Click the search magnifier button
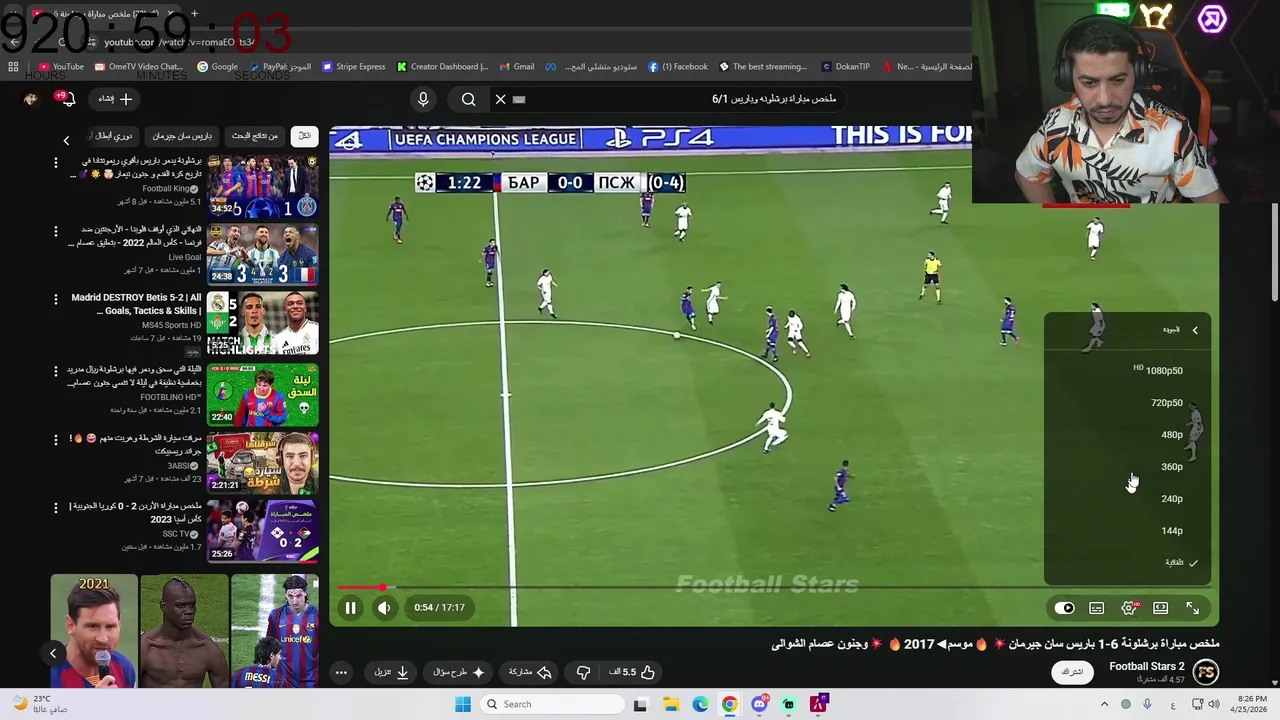Image resolution: width=1280 pixels, height=720 pixels. coord(468,99)
